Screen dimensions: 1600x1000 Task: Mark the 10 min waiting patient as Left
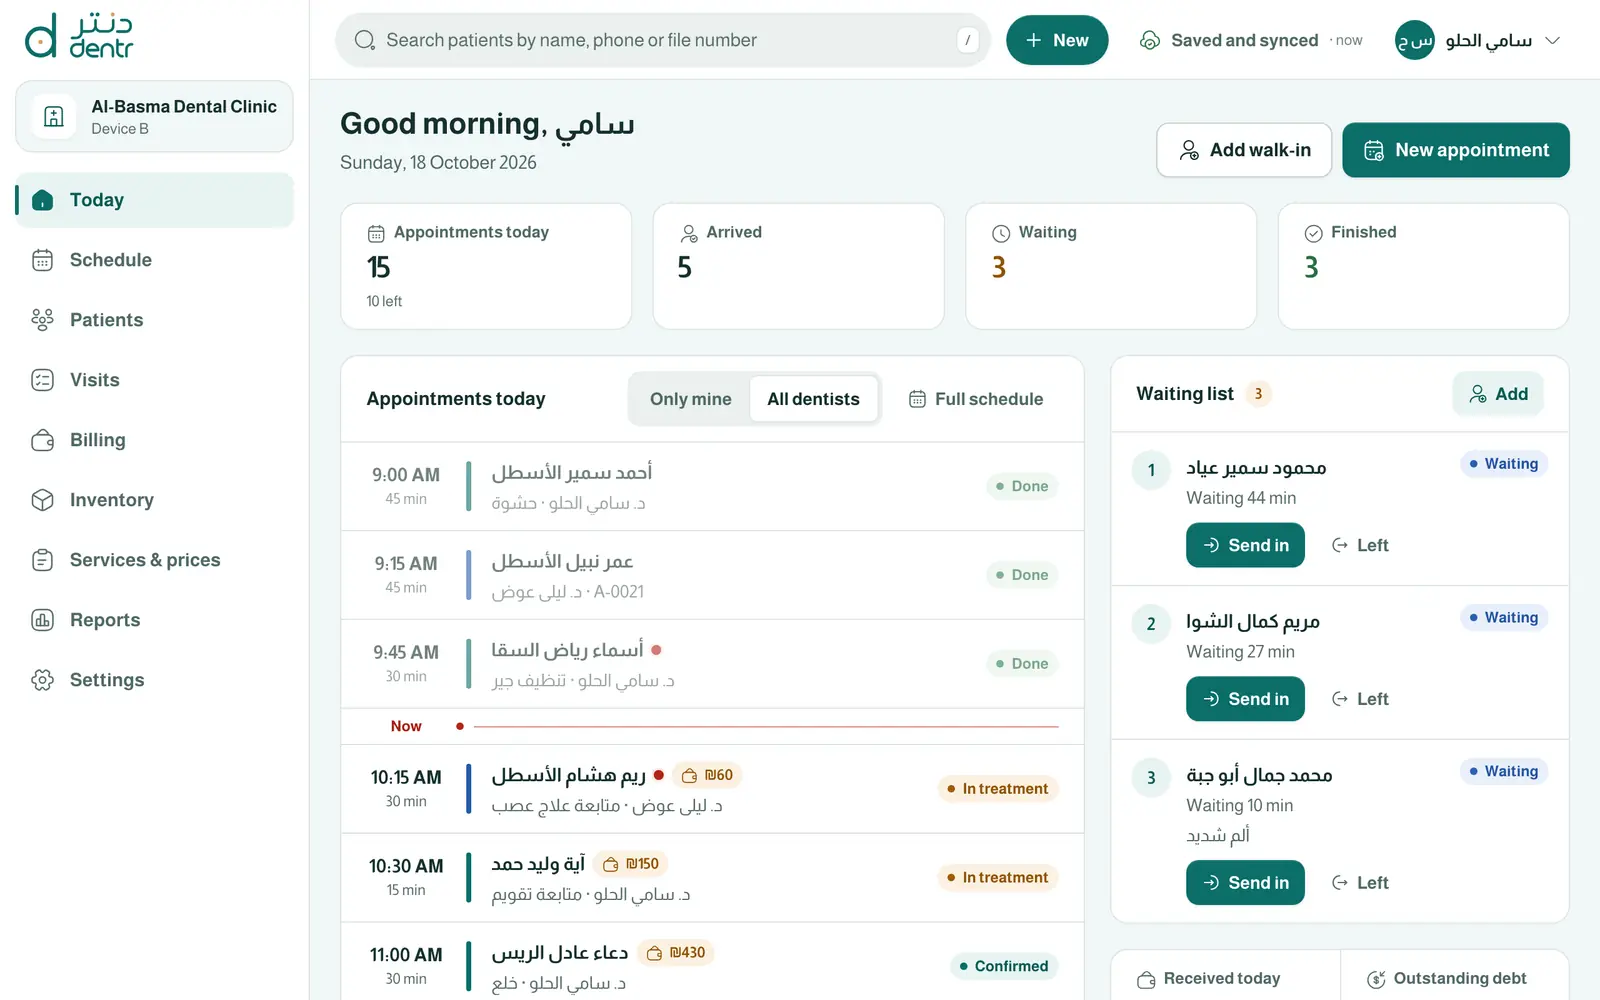pyautogui.click(x=1360, y=883)
